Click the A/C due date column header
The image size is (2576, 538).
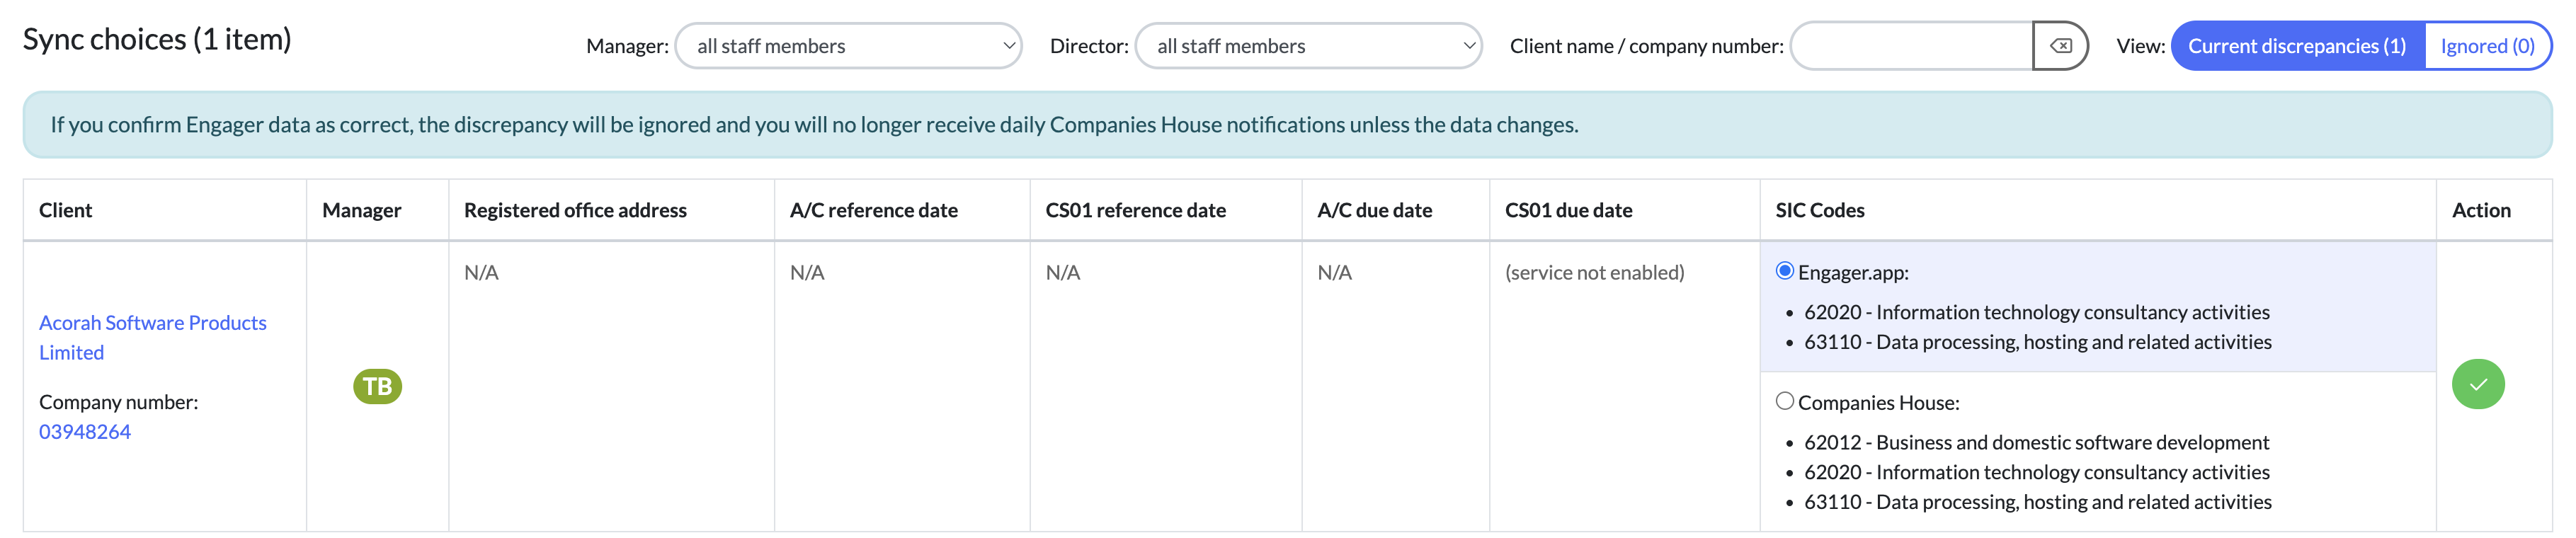(x=1374, y=210)
